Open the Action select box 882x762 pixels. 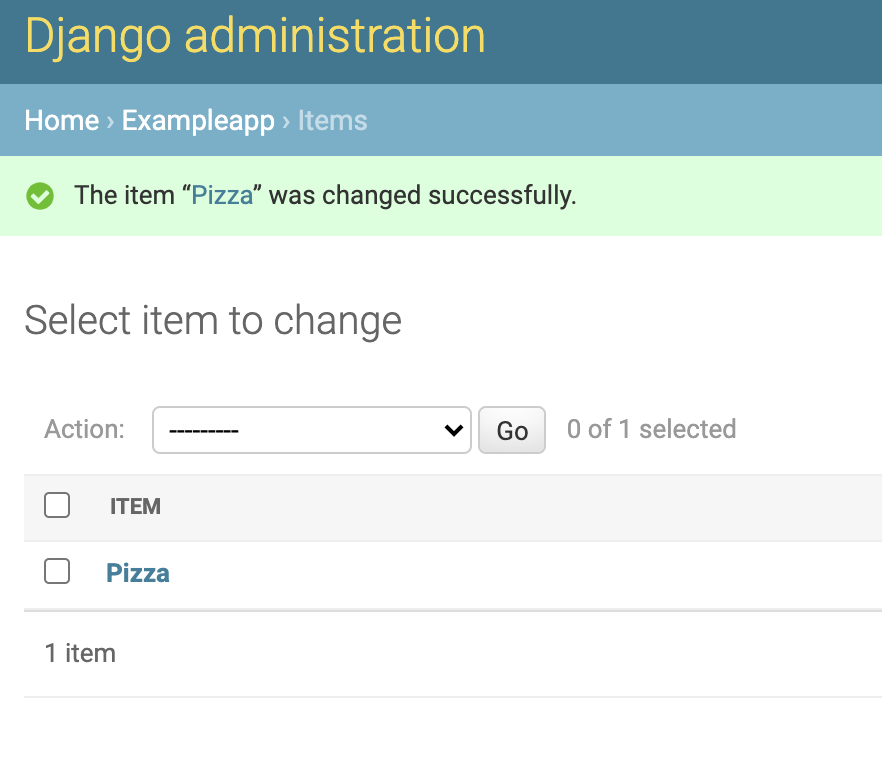click(x=310, y=430)
